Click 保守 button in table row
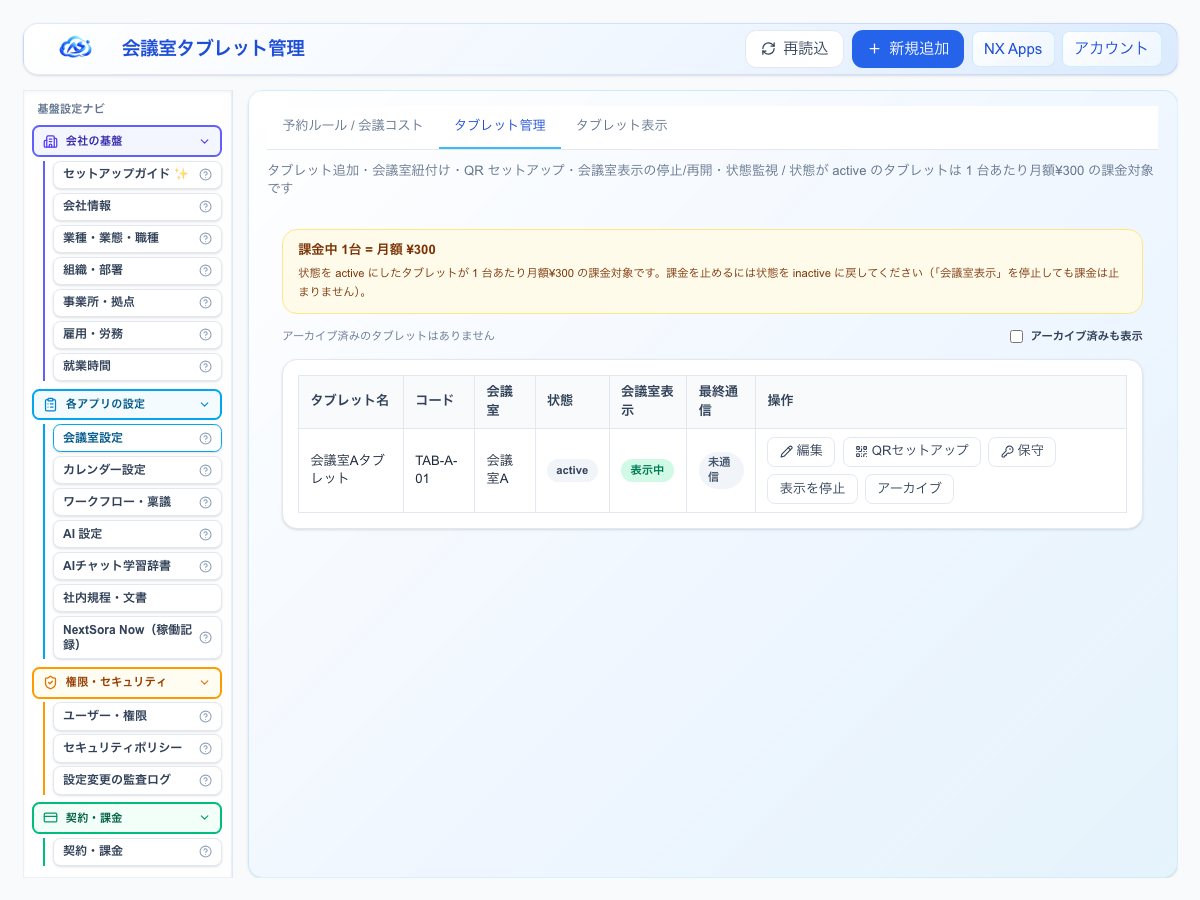Screen dimensions: 1200x900 1022,451
